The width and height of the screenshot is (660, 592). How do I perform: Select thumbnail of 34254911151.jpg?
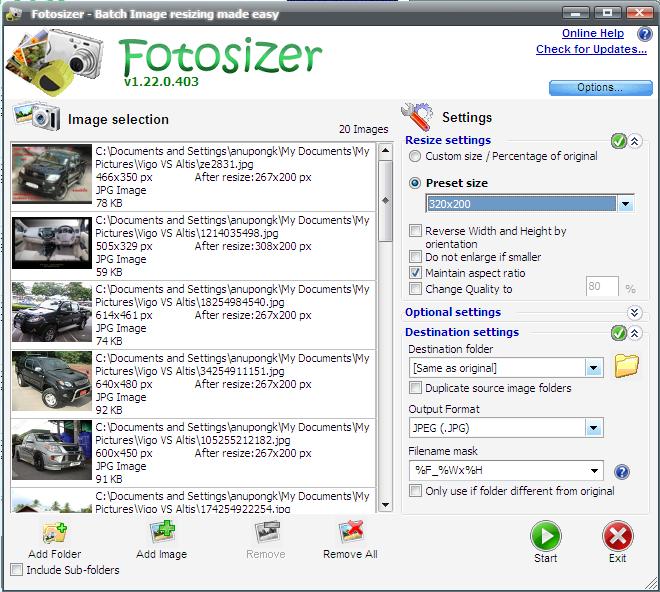(x=52, y=381)
